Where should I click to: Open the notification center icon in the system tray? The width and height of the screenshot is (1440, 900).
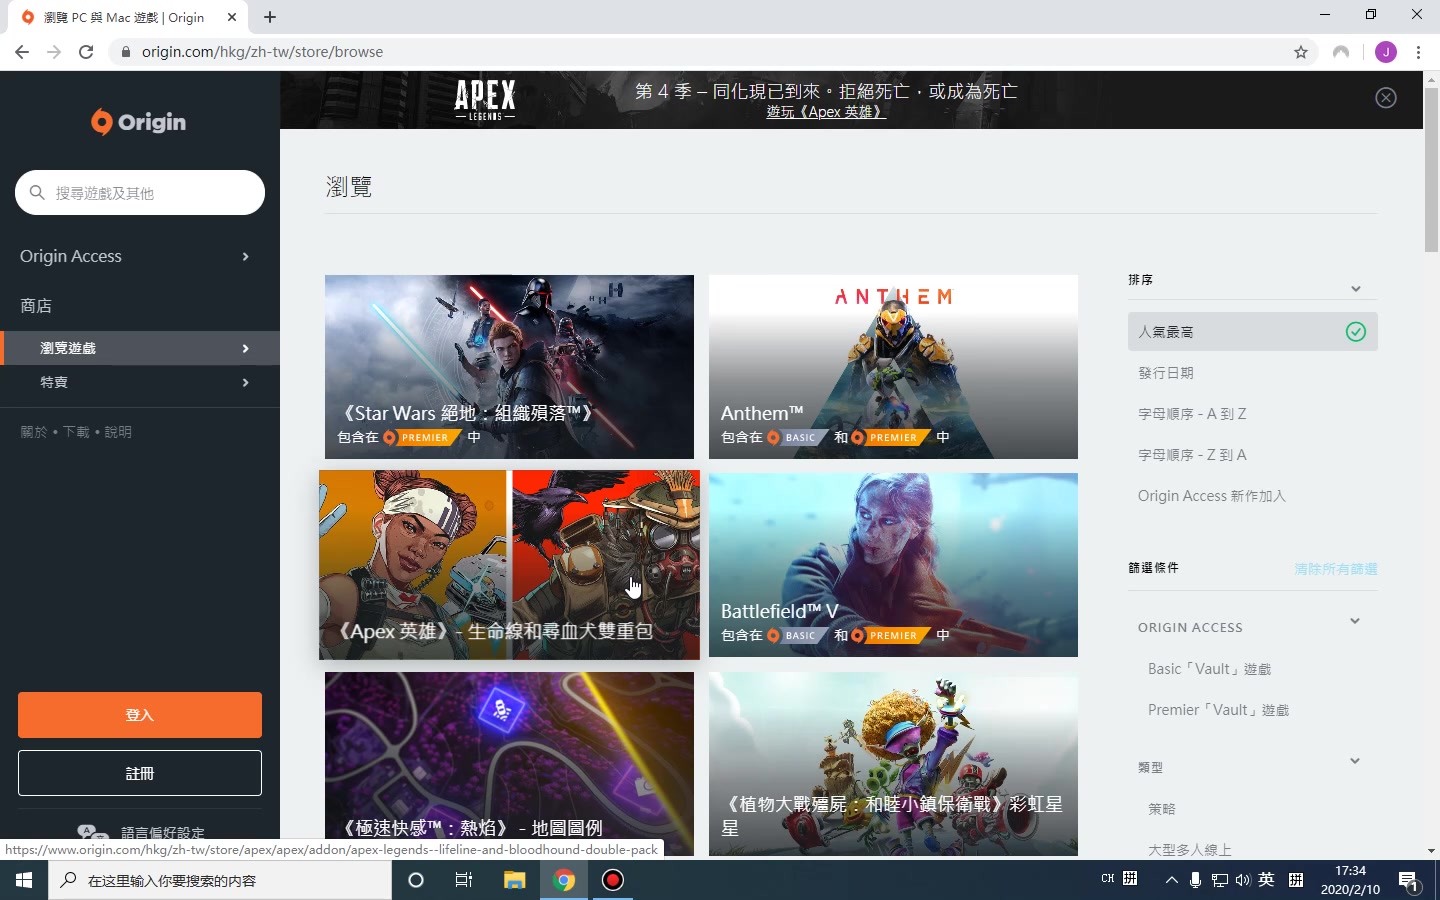pos(1415,880)
